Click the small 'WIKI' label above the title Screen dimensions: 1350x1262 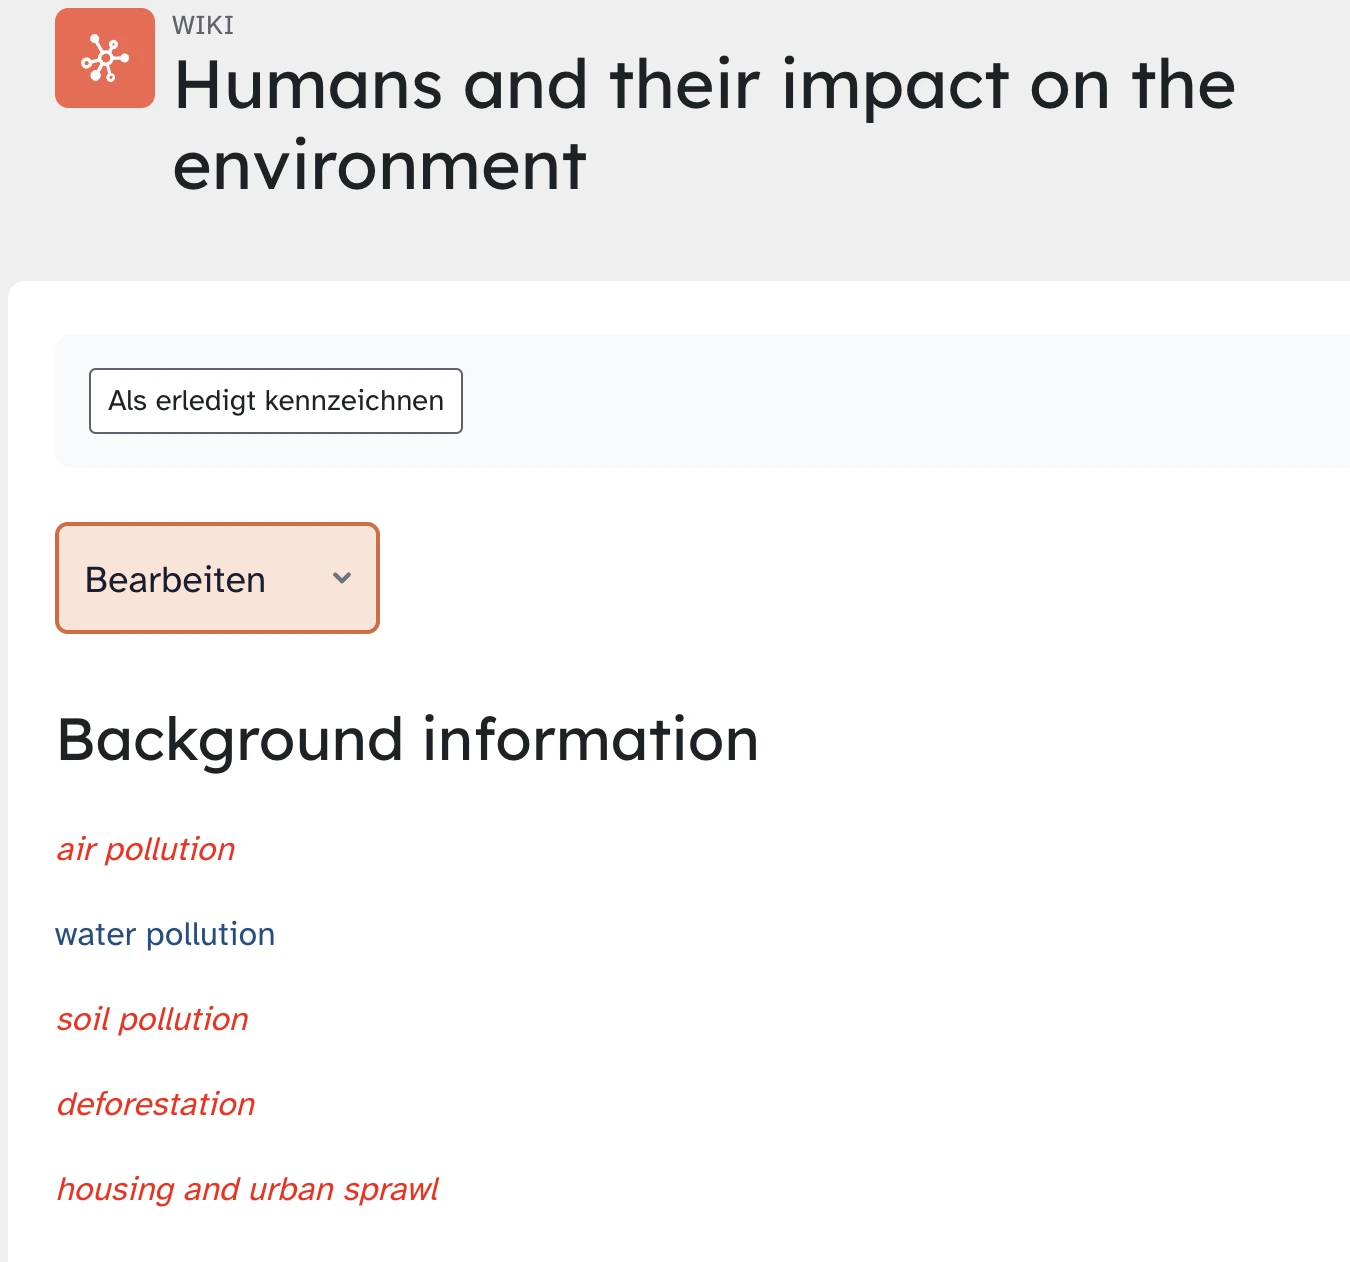203,25
